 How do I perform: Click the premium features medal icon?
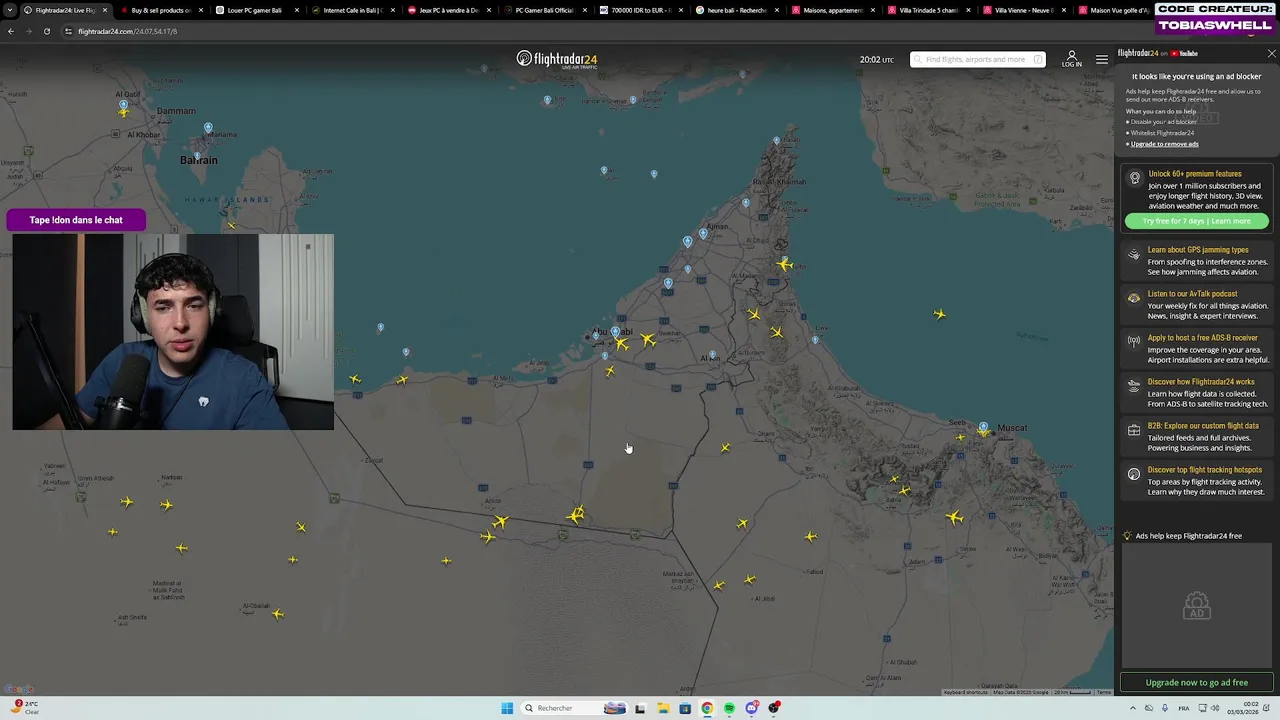[x=1134, y=179]
